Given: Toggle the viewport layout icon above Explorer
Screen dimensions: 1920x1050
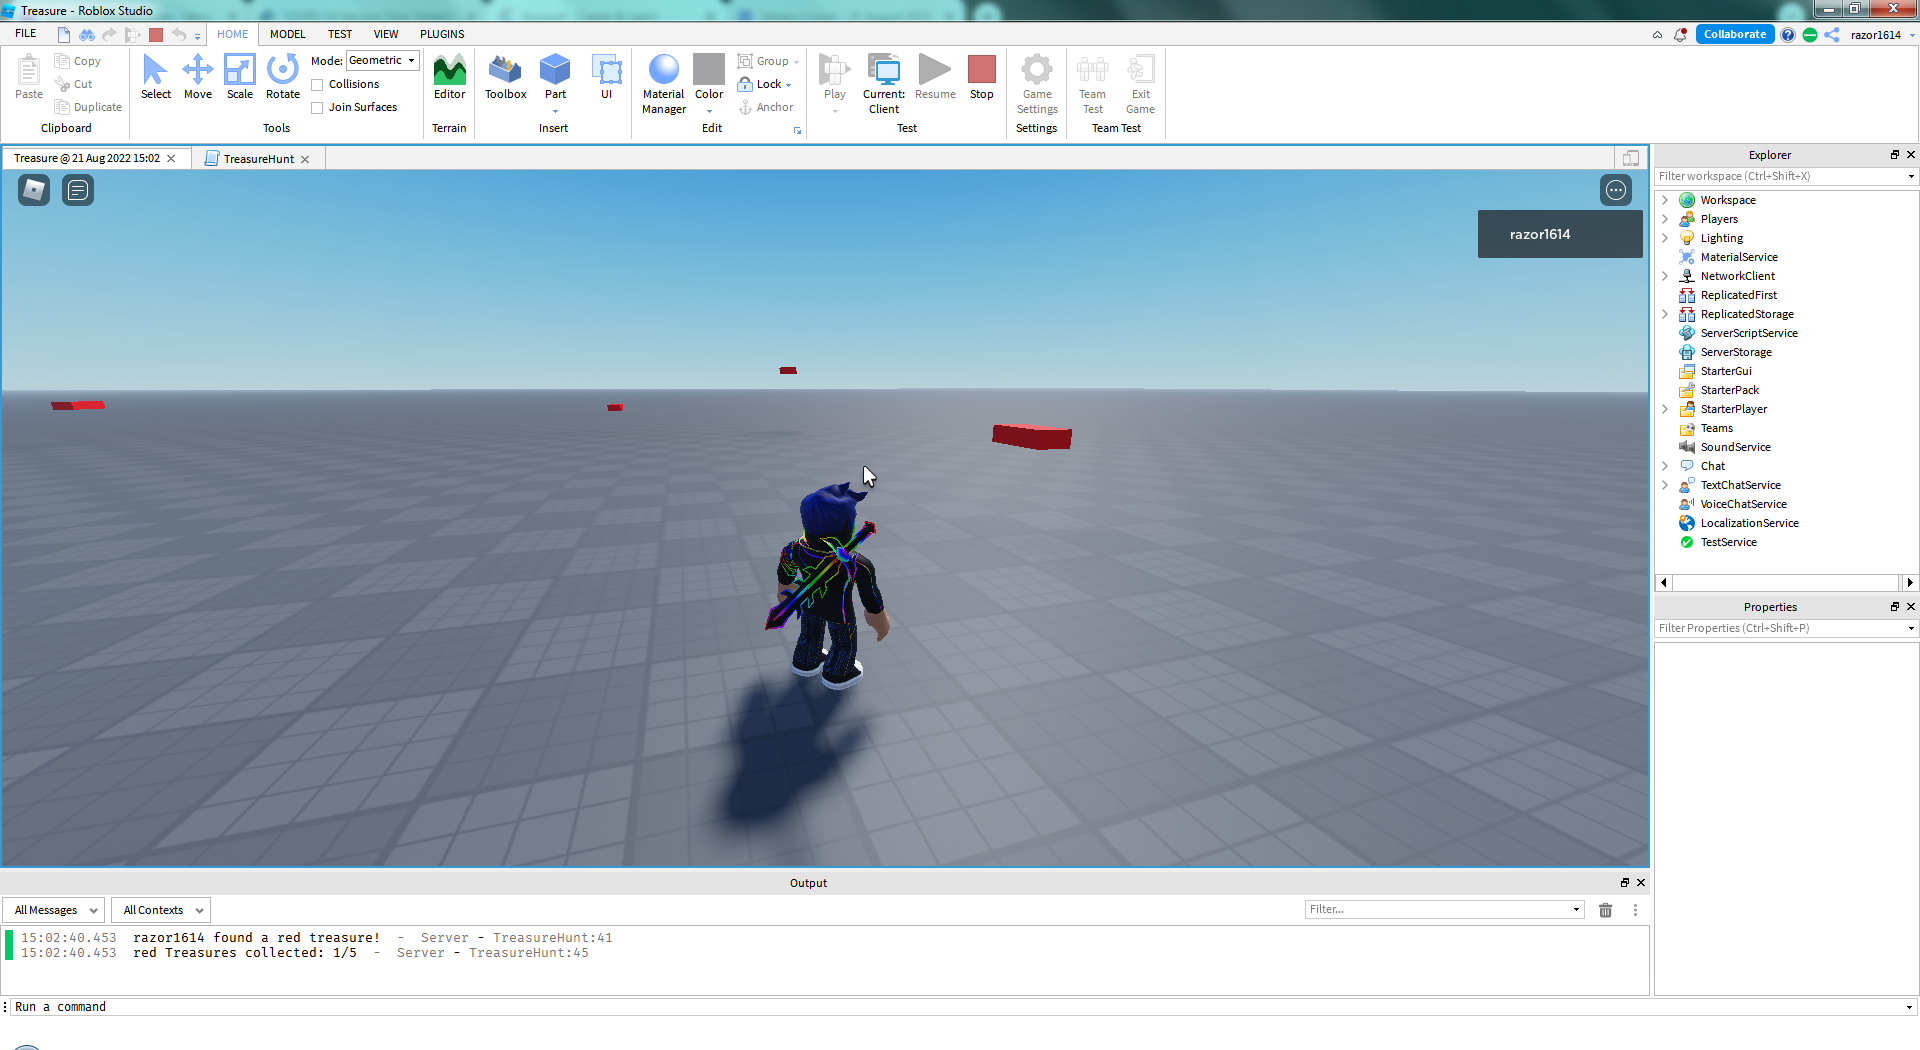Looking at the screenshot, I should click(1630, 158).
